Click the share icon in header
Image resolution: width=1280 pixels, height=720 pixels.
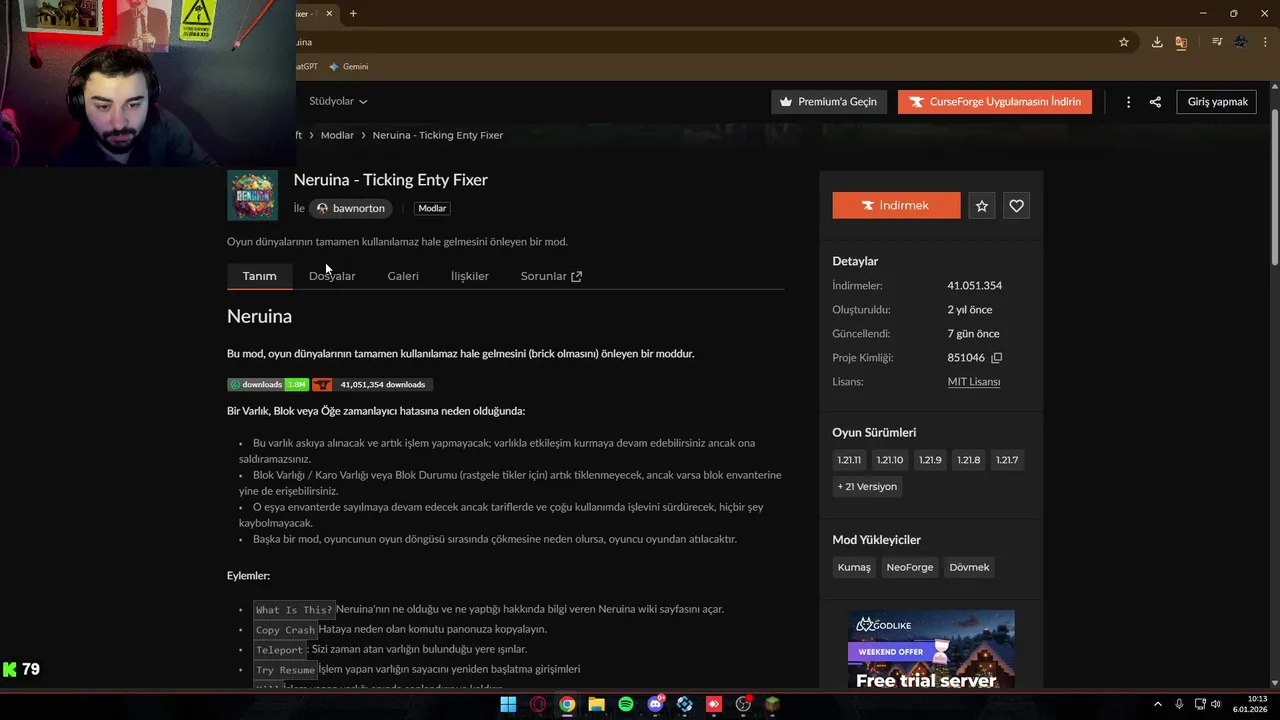click(x=1155, y=102)
